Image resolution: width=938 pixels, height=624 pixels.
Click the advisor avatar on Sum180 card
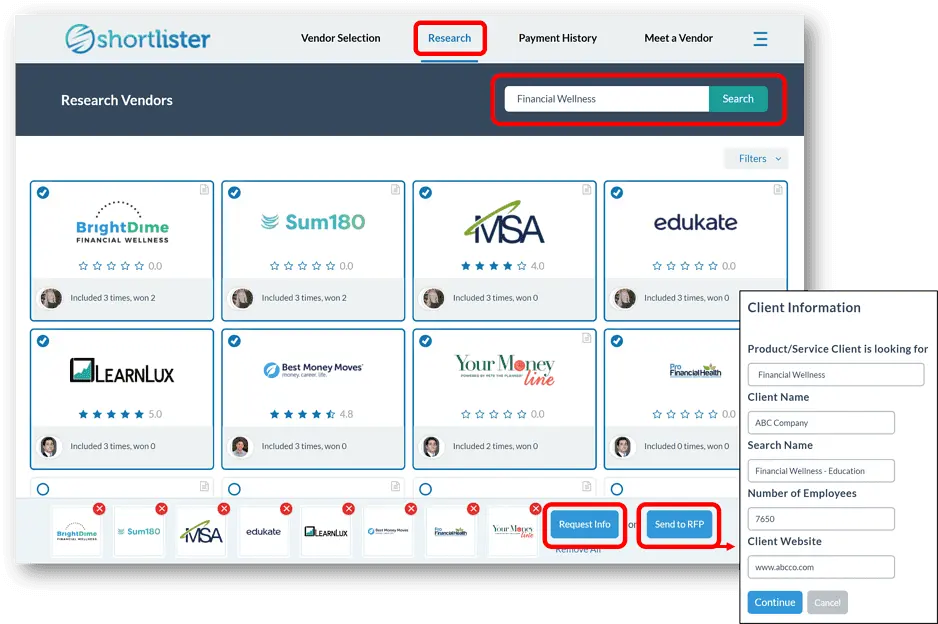tap(242, 298)
